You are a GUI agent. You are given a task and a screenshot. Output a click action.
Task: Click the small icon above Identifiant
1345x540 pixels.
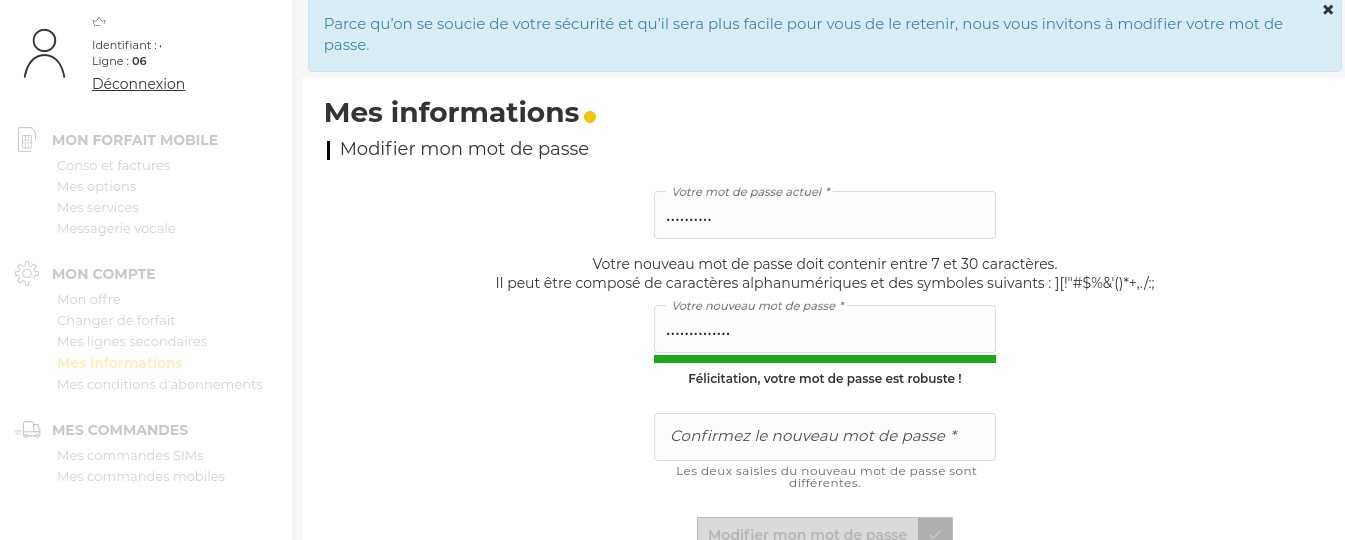(99, 22)
